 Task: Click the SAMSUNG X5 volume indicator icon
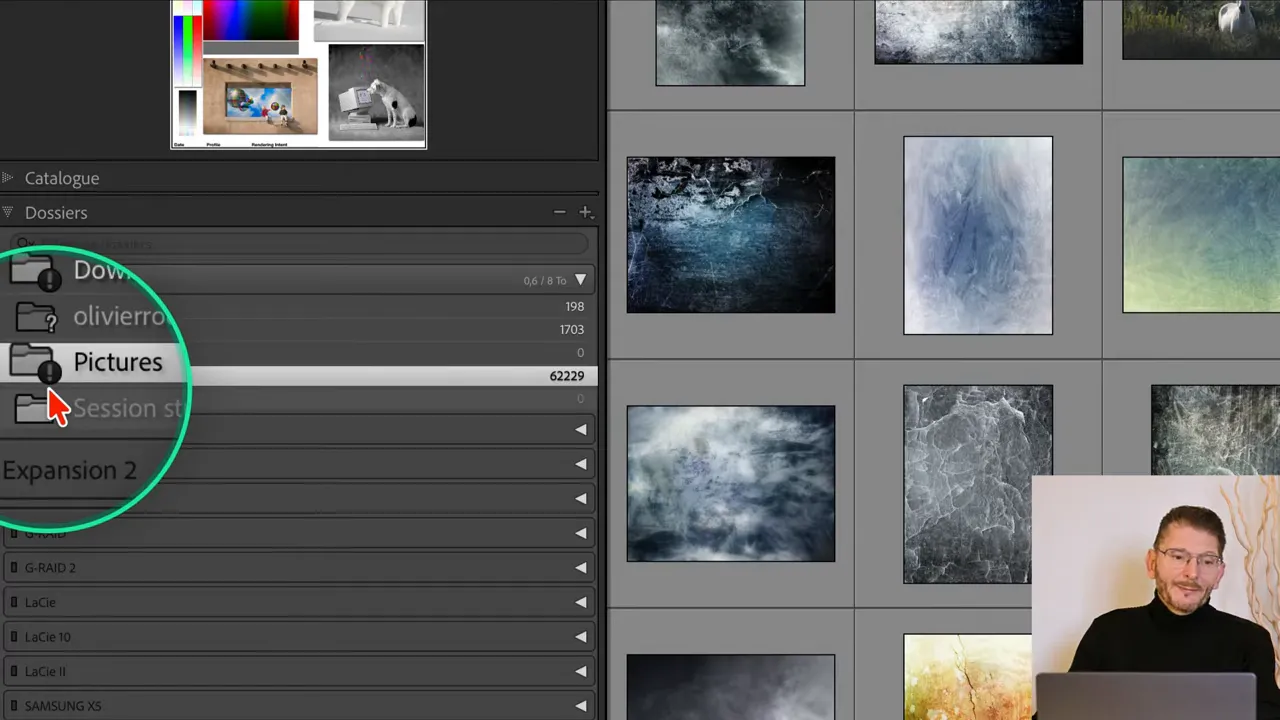tap(14, 706)
